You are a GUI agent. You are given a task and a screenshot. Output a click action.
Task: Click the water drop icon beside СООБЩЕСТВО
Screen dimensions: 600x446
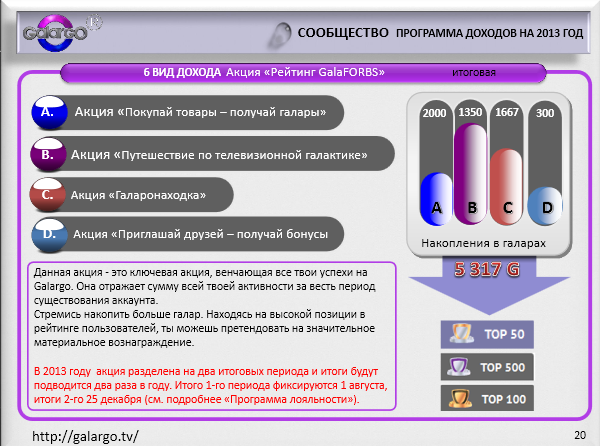click(x=280, y=35)
